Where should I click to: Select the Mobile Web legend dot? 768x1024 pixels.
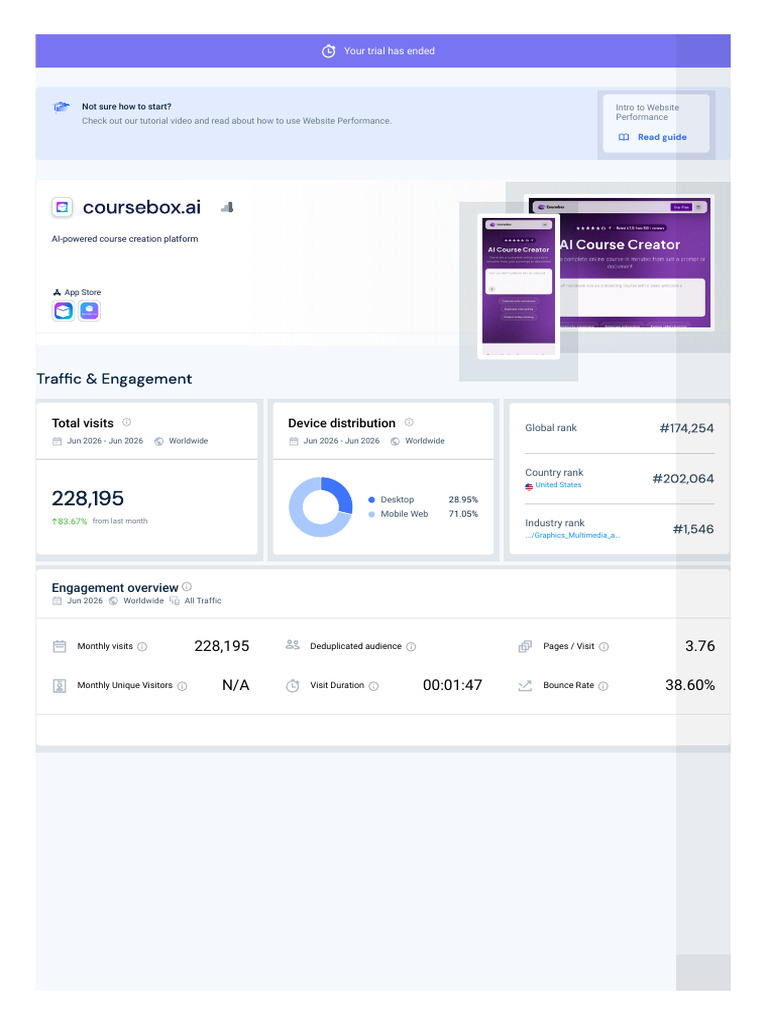372,514
